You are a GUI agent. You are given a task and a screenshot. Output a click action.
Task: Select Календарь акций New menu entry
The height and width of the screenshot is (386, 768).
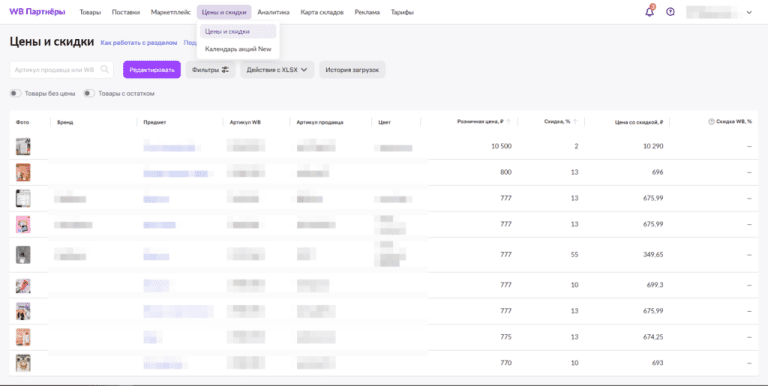(x=238, y=49)
